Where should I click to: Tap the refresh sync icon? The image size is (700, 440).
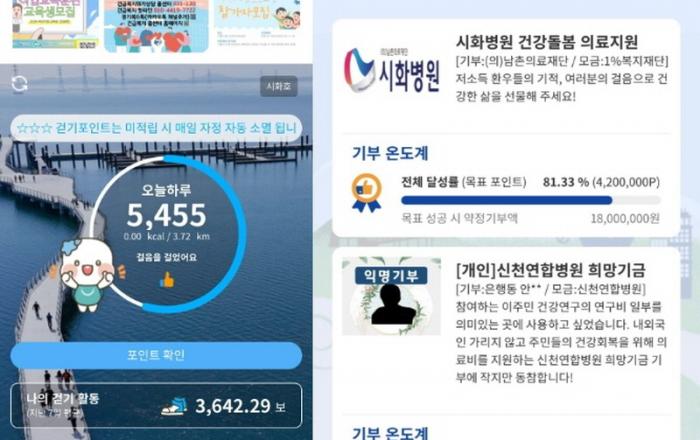tap(20, 83)
